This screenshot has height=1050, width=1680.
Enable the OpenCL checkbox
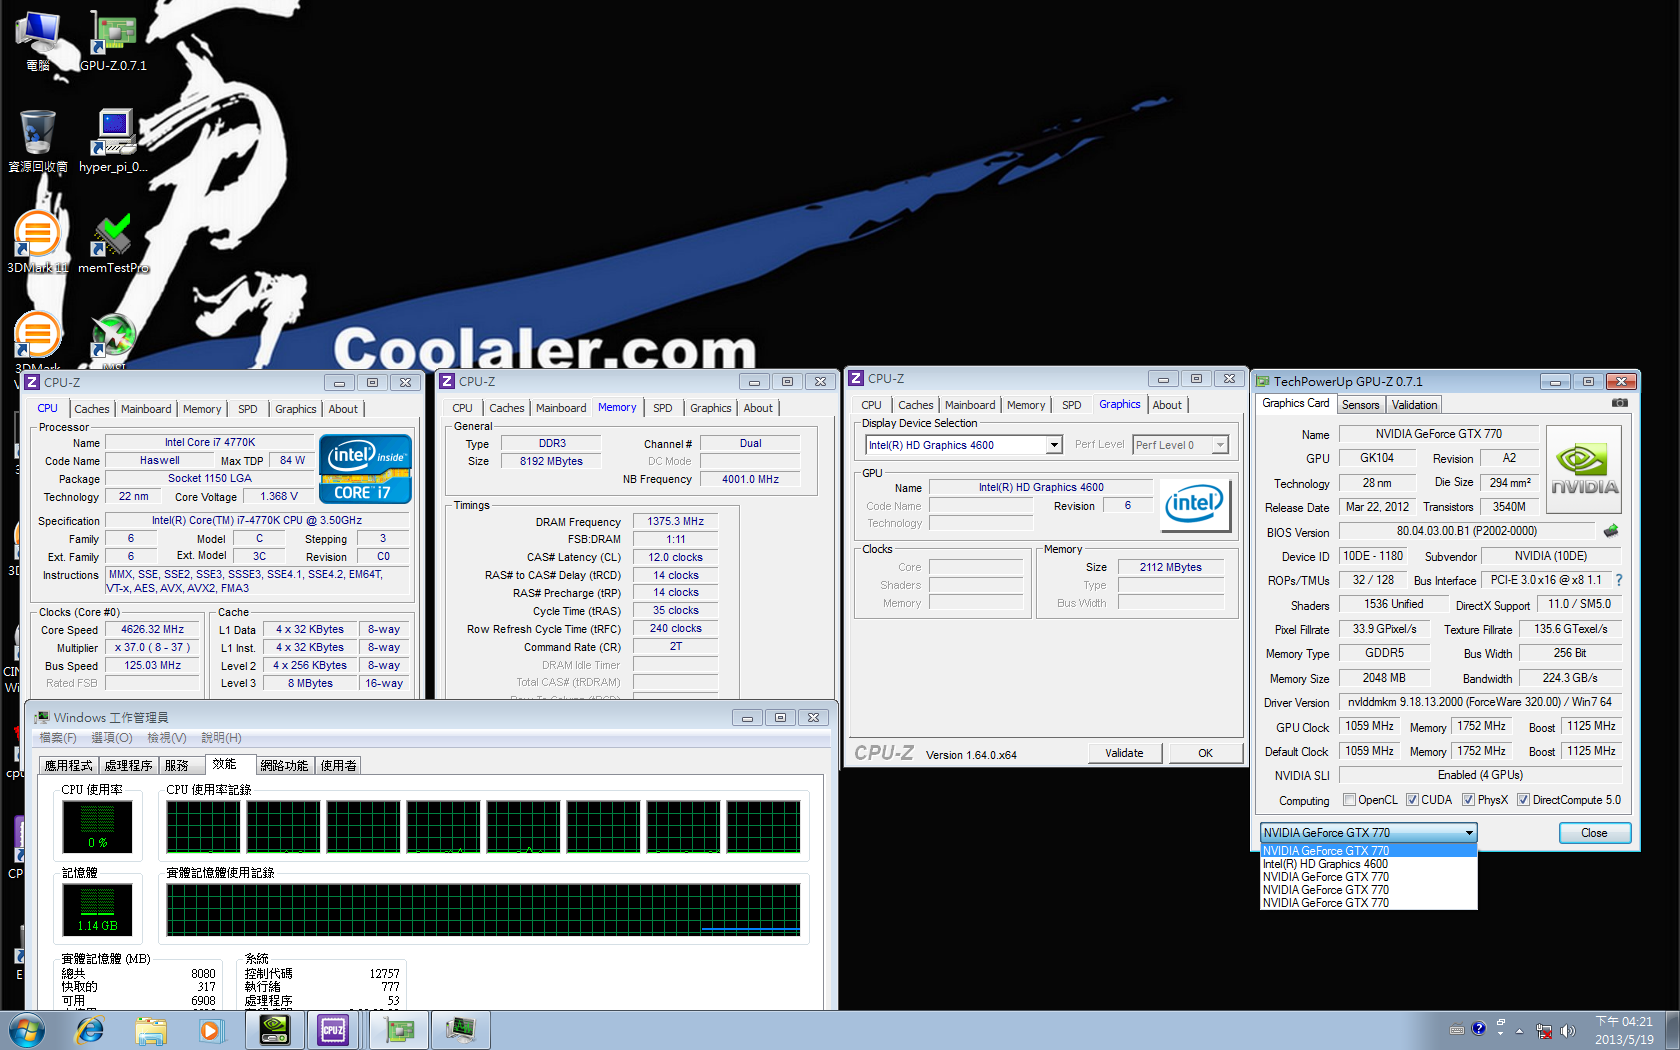pyautogui.click(x=1349, y=800)
